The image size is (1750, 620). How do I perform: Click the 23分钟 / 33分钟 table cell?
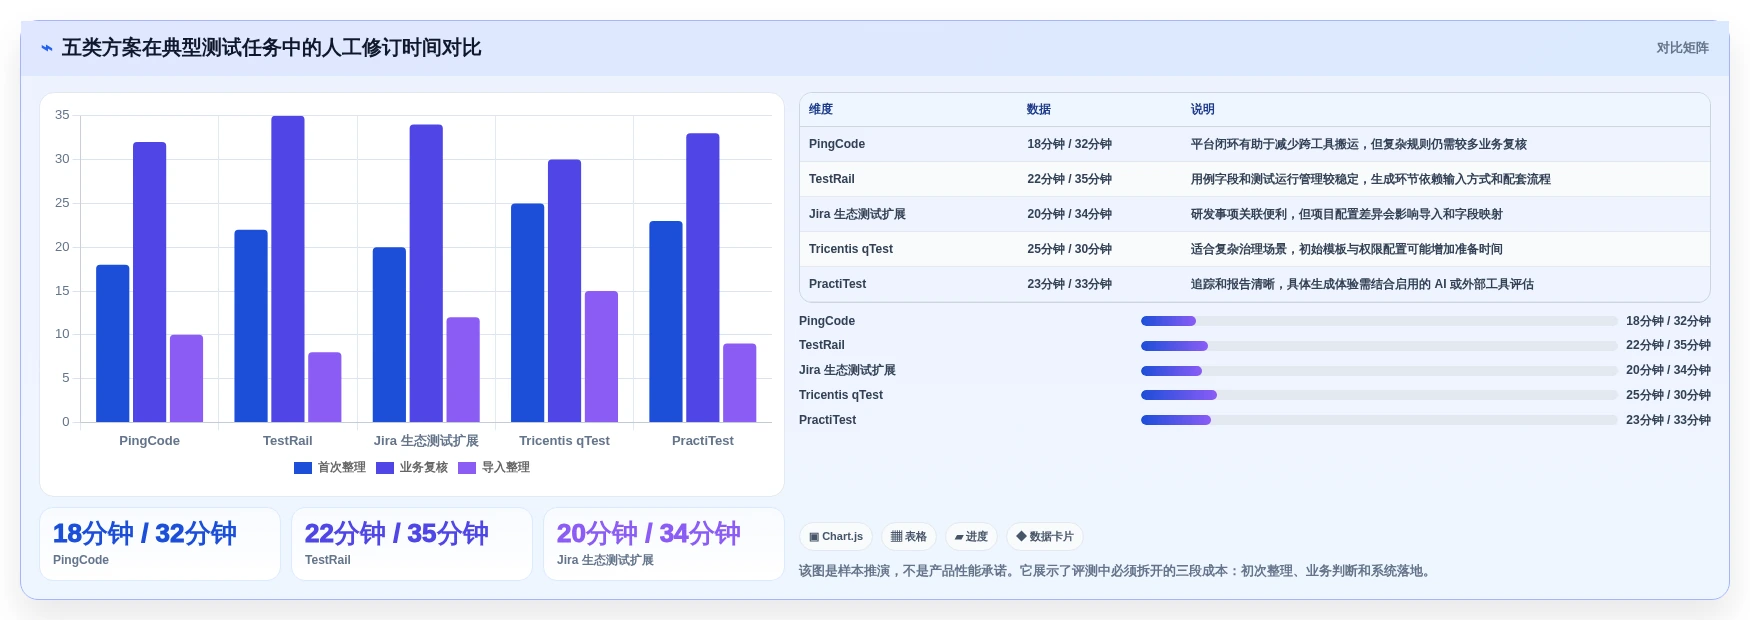pos(1069,284)
